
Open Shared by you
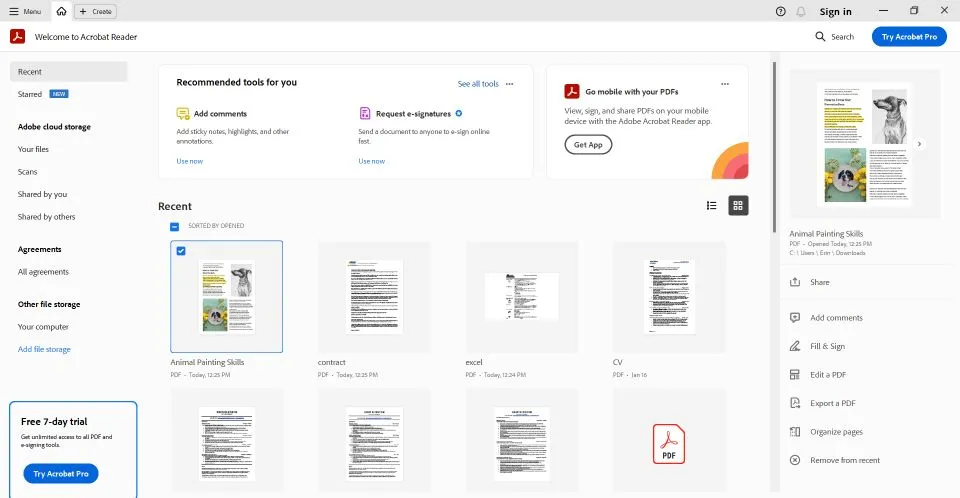coord(42,194)
